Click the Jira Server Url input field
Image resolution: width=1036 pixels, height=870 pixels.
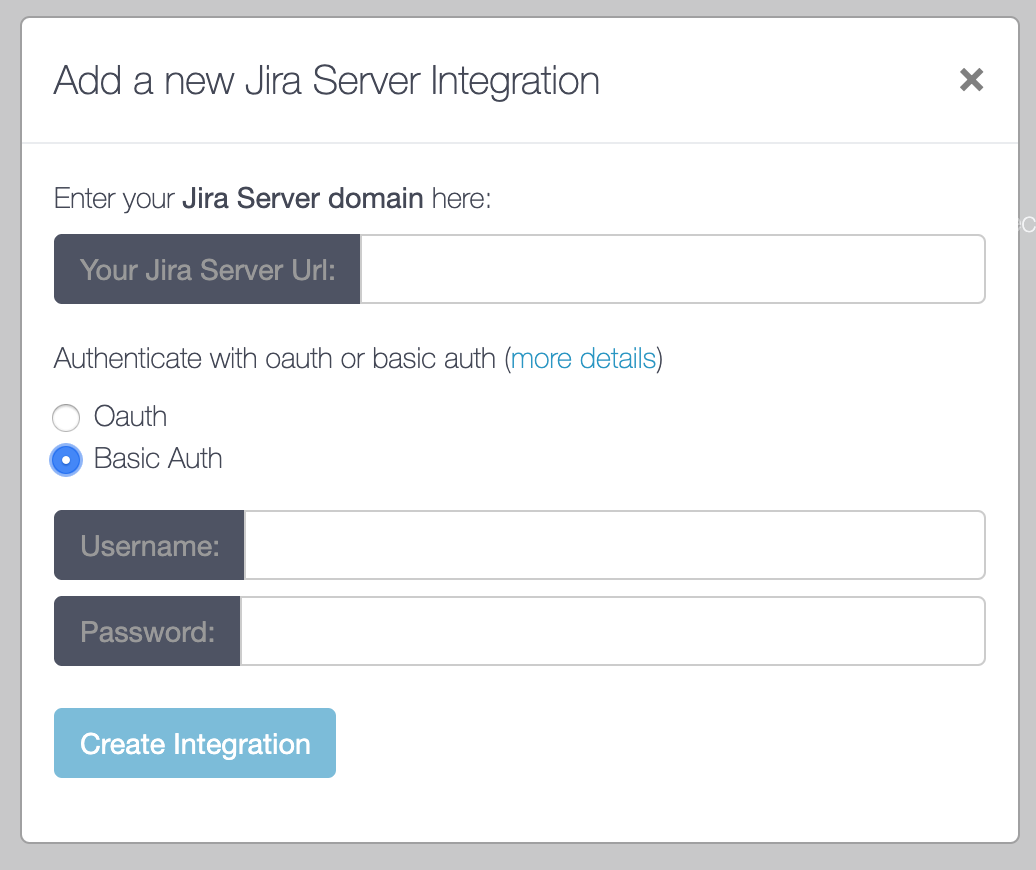673,269
